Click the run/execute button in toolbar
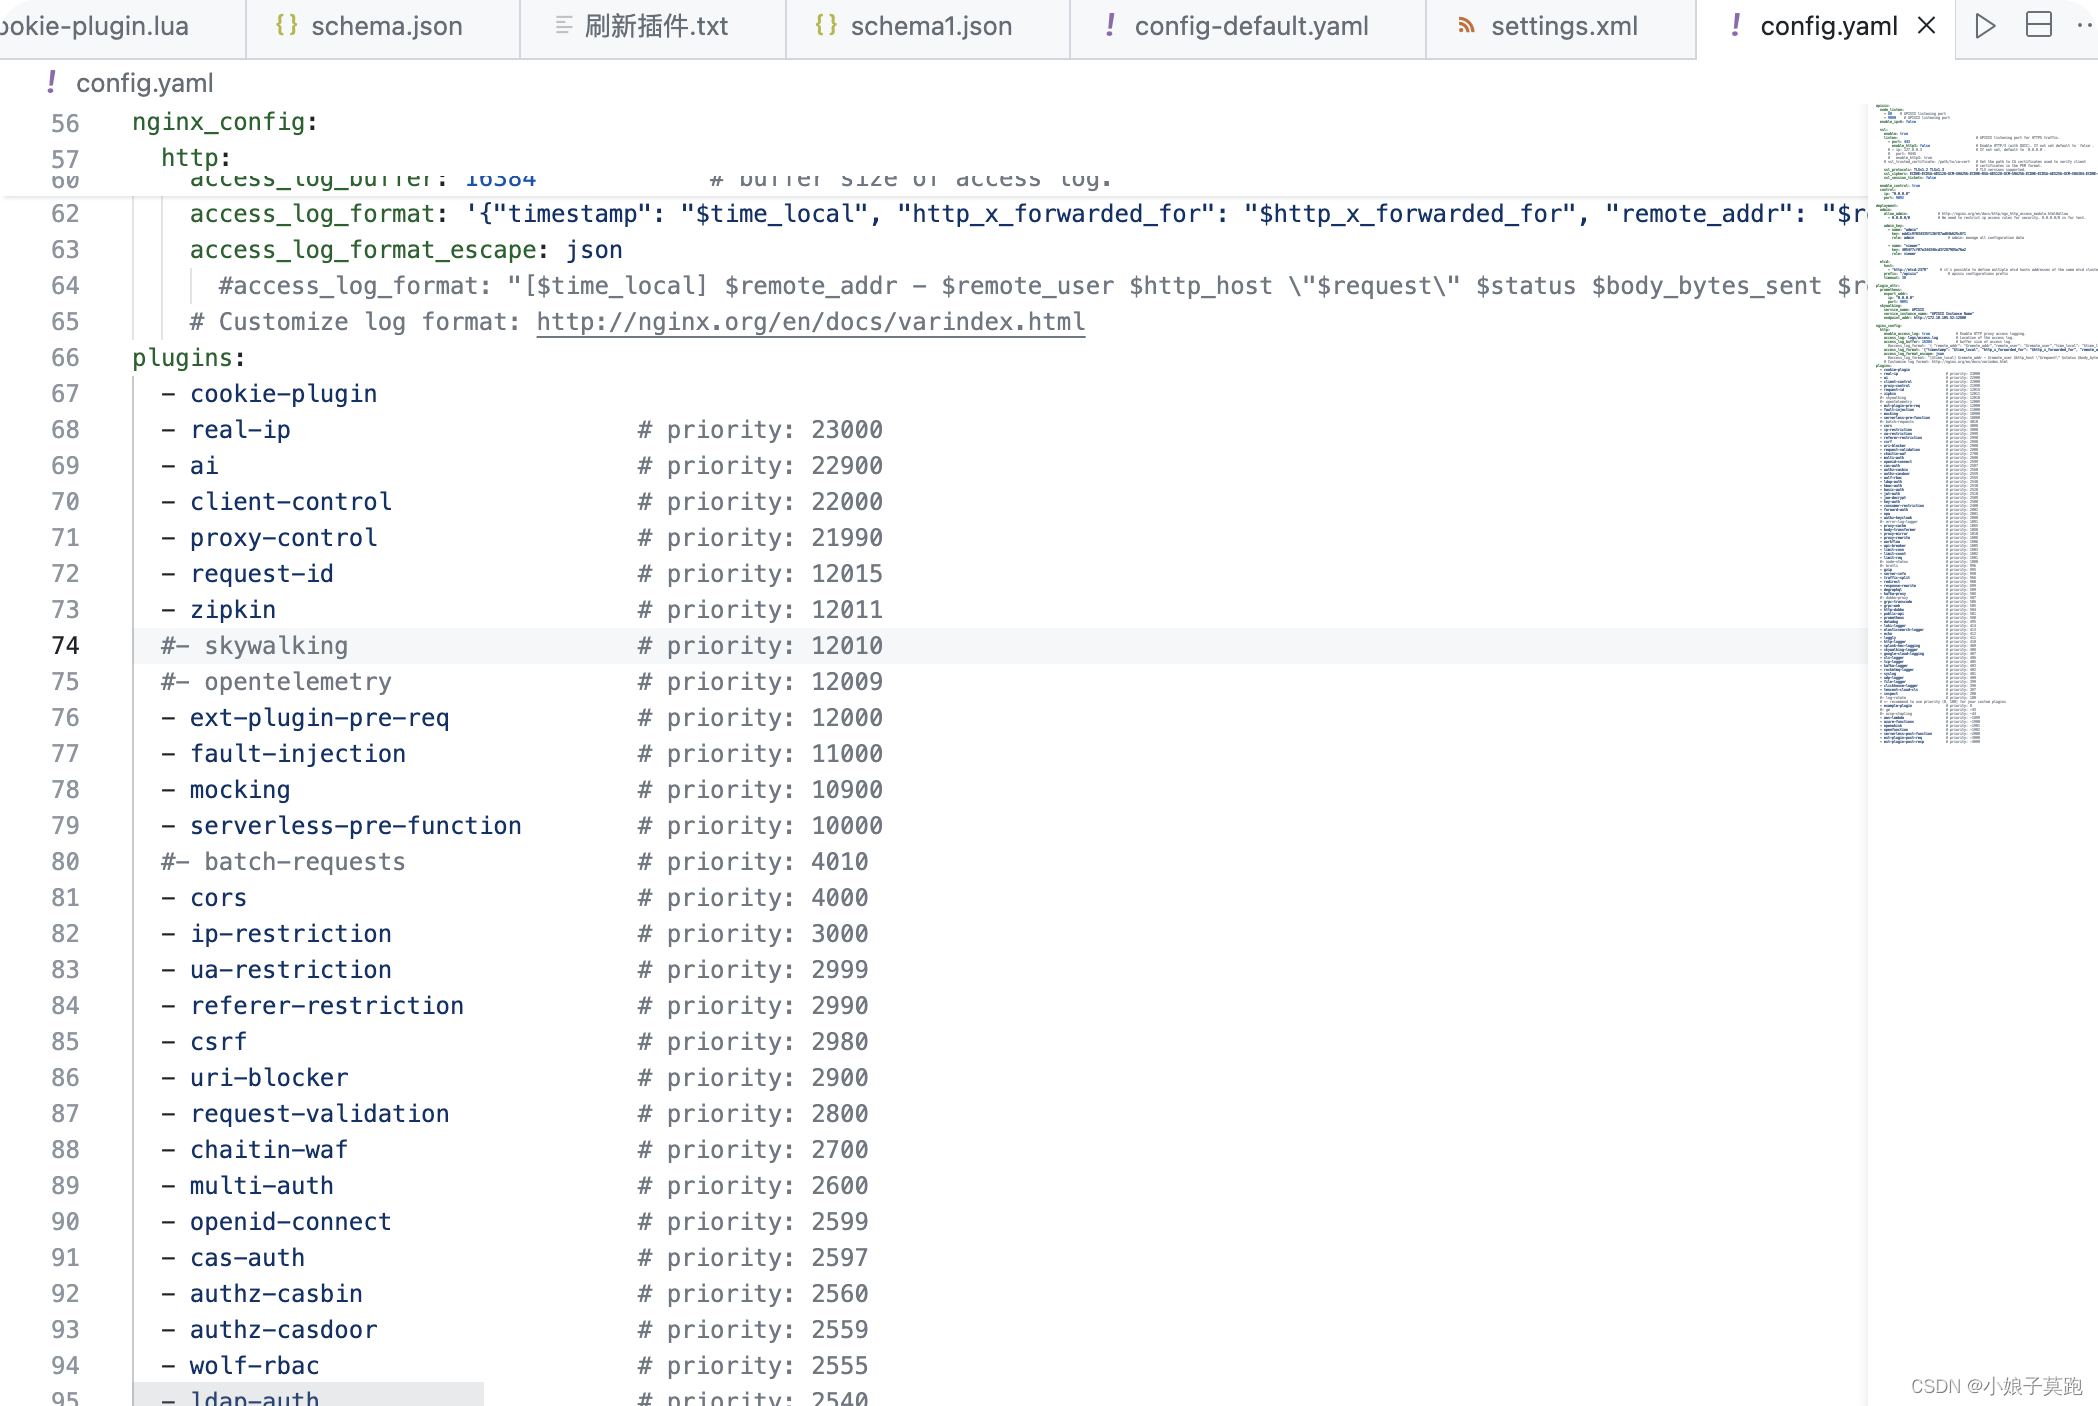 1985,25
